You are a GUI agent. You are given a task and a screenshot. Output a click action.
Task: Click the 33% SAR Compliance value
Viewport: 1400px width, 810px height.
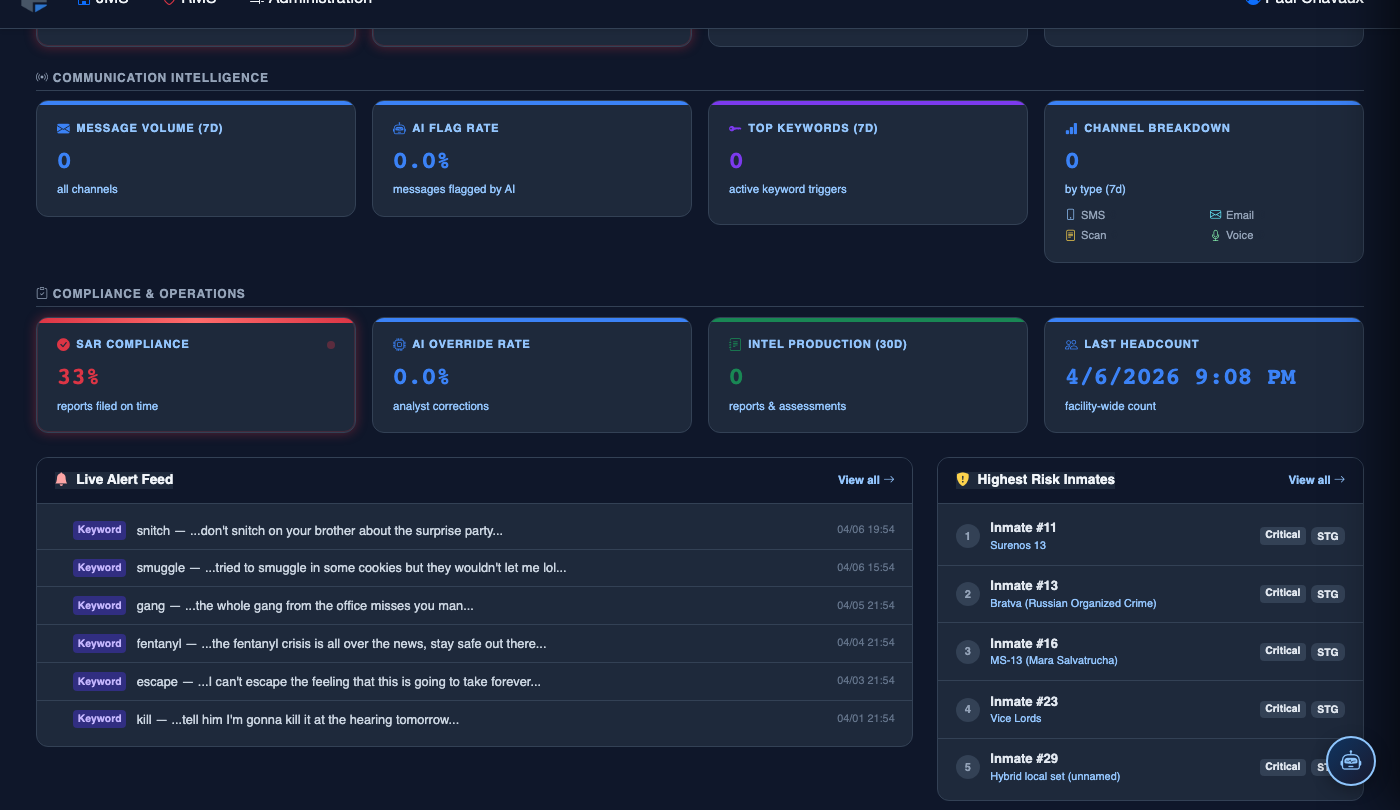tap(78, 377)
